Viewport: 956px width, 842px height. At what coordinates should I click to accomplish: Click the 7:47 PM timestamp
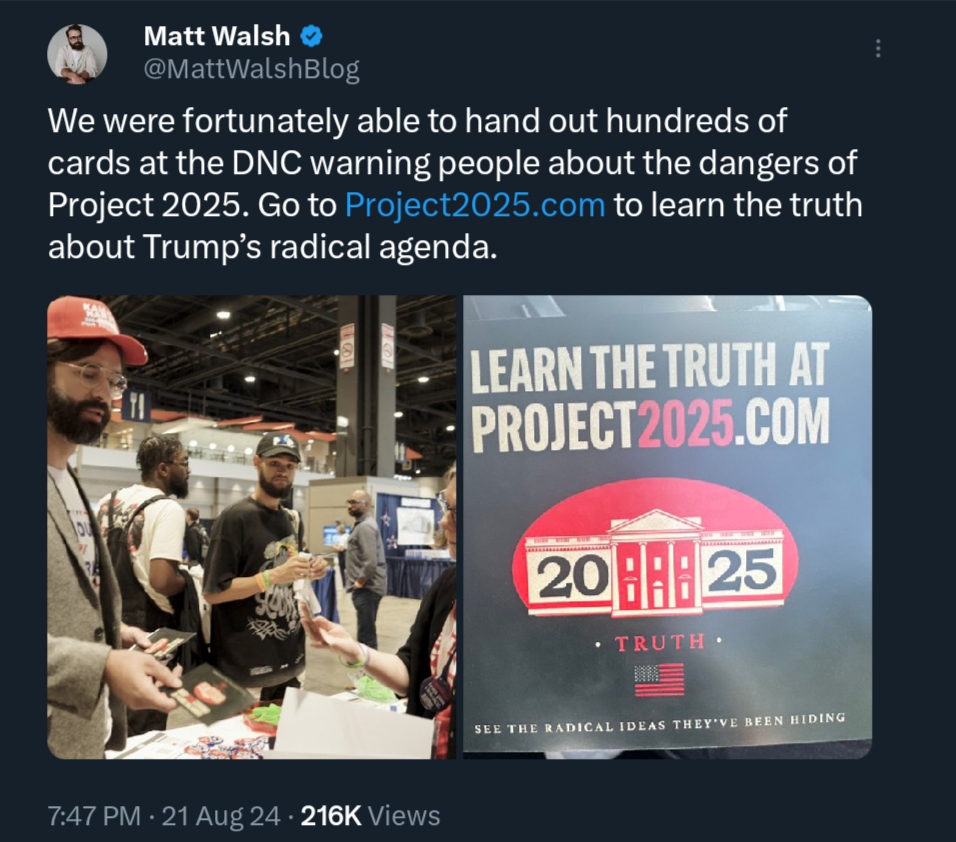click(x=95, y=816)
